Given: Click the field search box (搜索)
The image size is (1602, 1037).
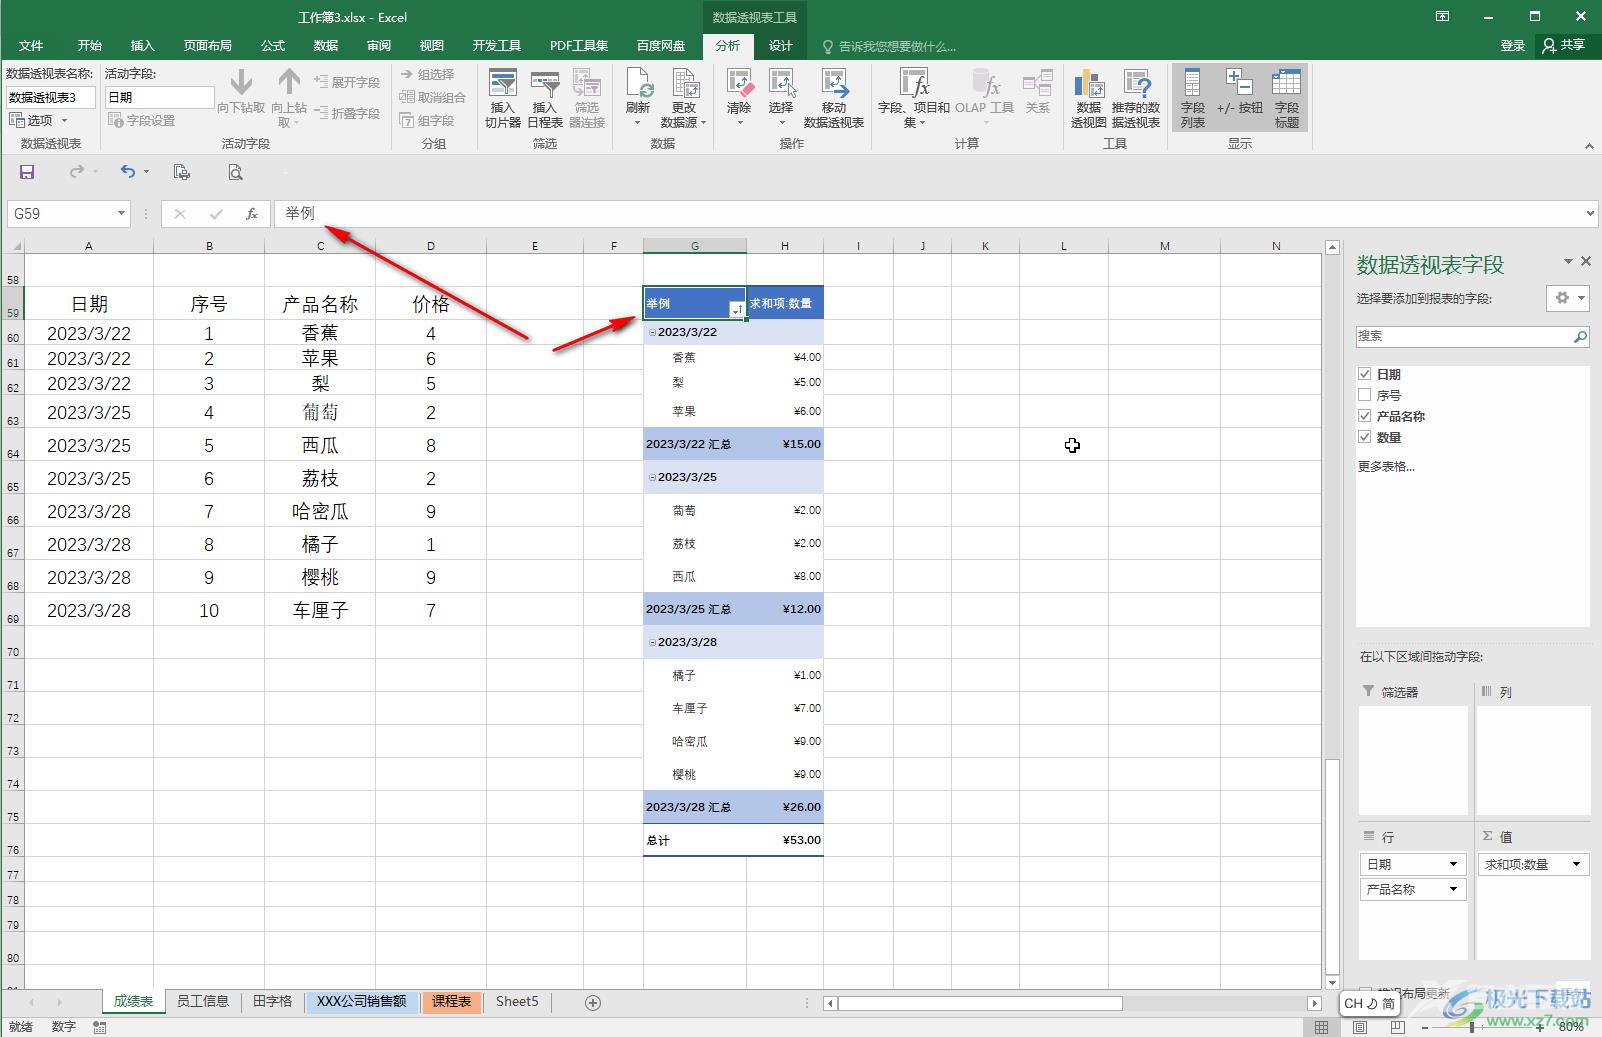Looking at the screenshot, I should (1472, 336).
